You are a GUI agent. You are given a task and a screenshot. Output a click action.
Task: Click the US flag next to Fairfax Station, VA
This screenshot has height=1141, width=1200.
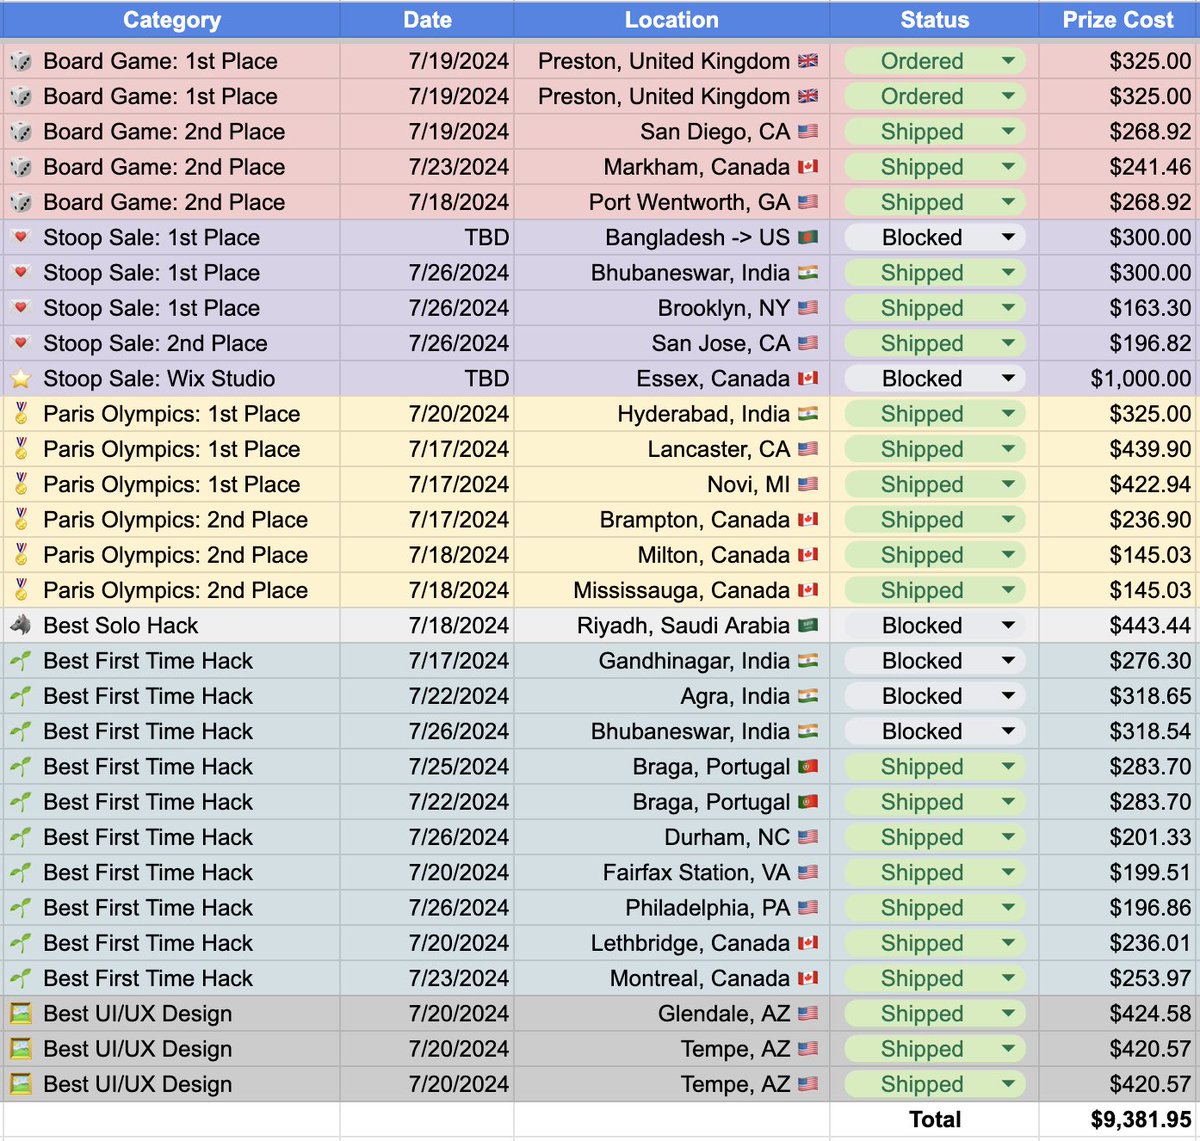coord(808,873)
